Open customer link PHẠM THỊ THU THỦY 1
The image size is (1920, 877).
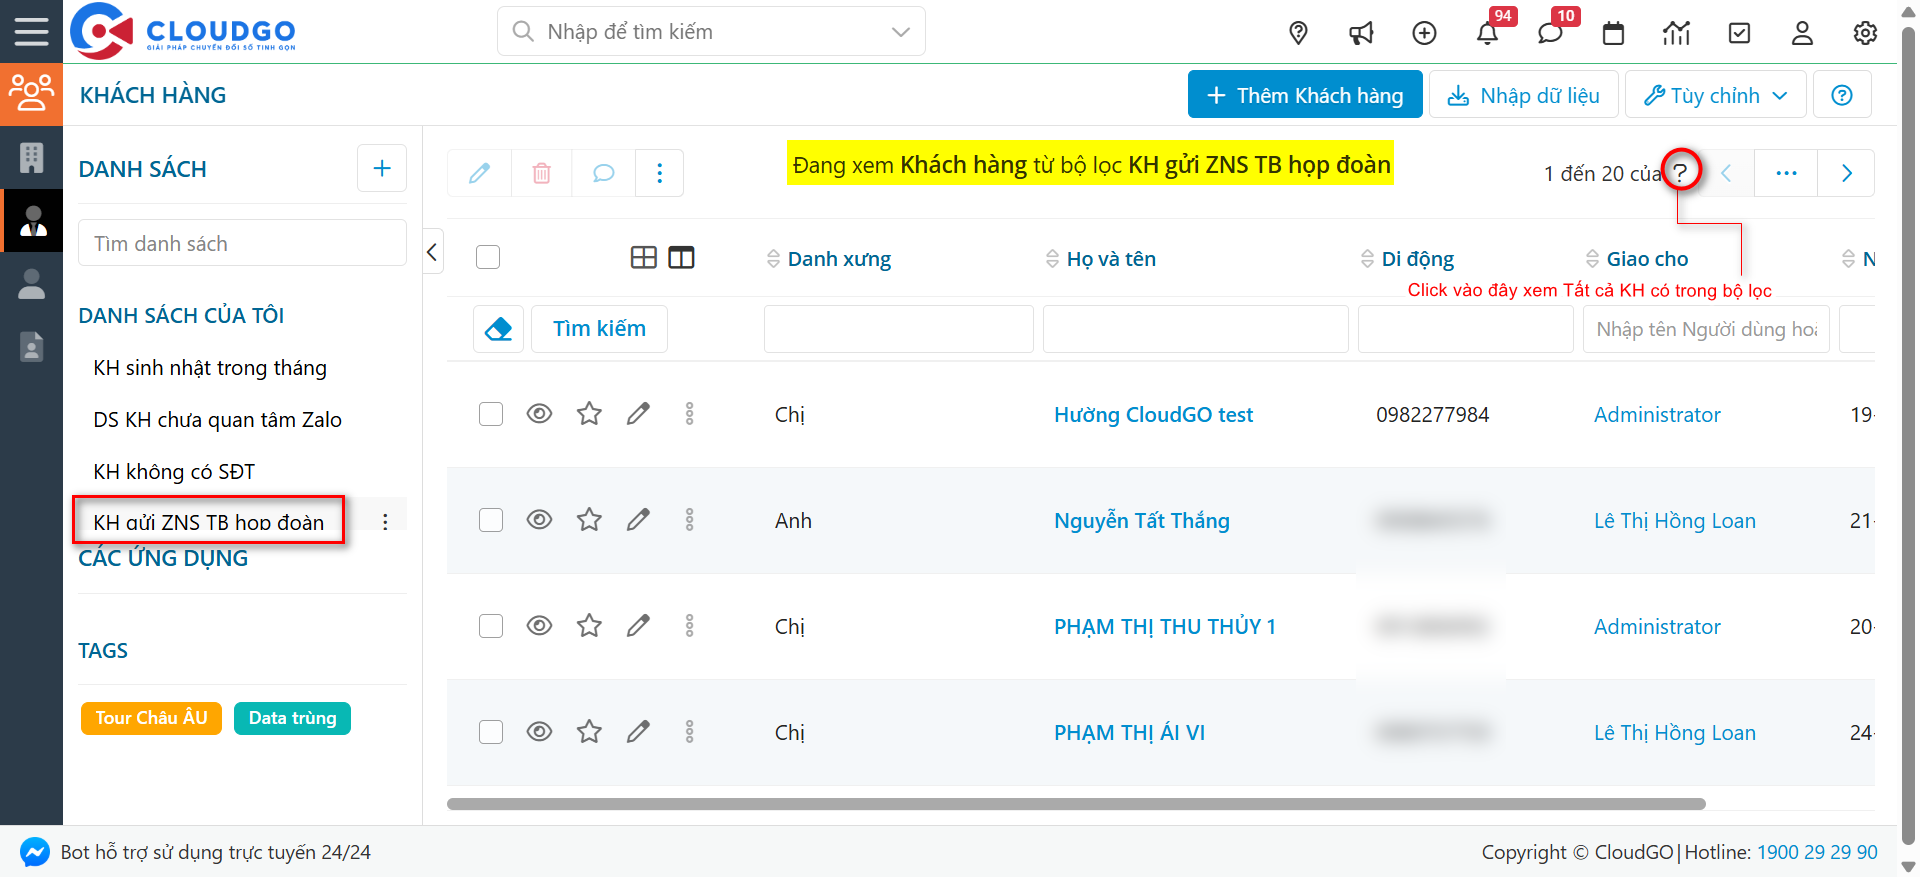pyautogui.click(x=1164, y=627)
